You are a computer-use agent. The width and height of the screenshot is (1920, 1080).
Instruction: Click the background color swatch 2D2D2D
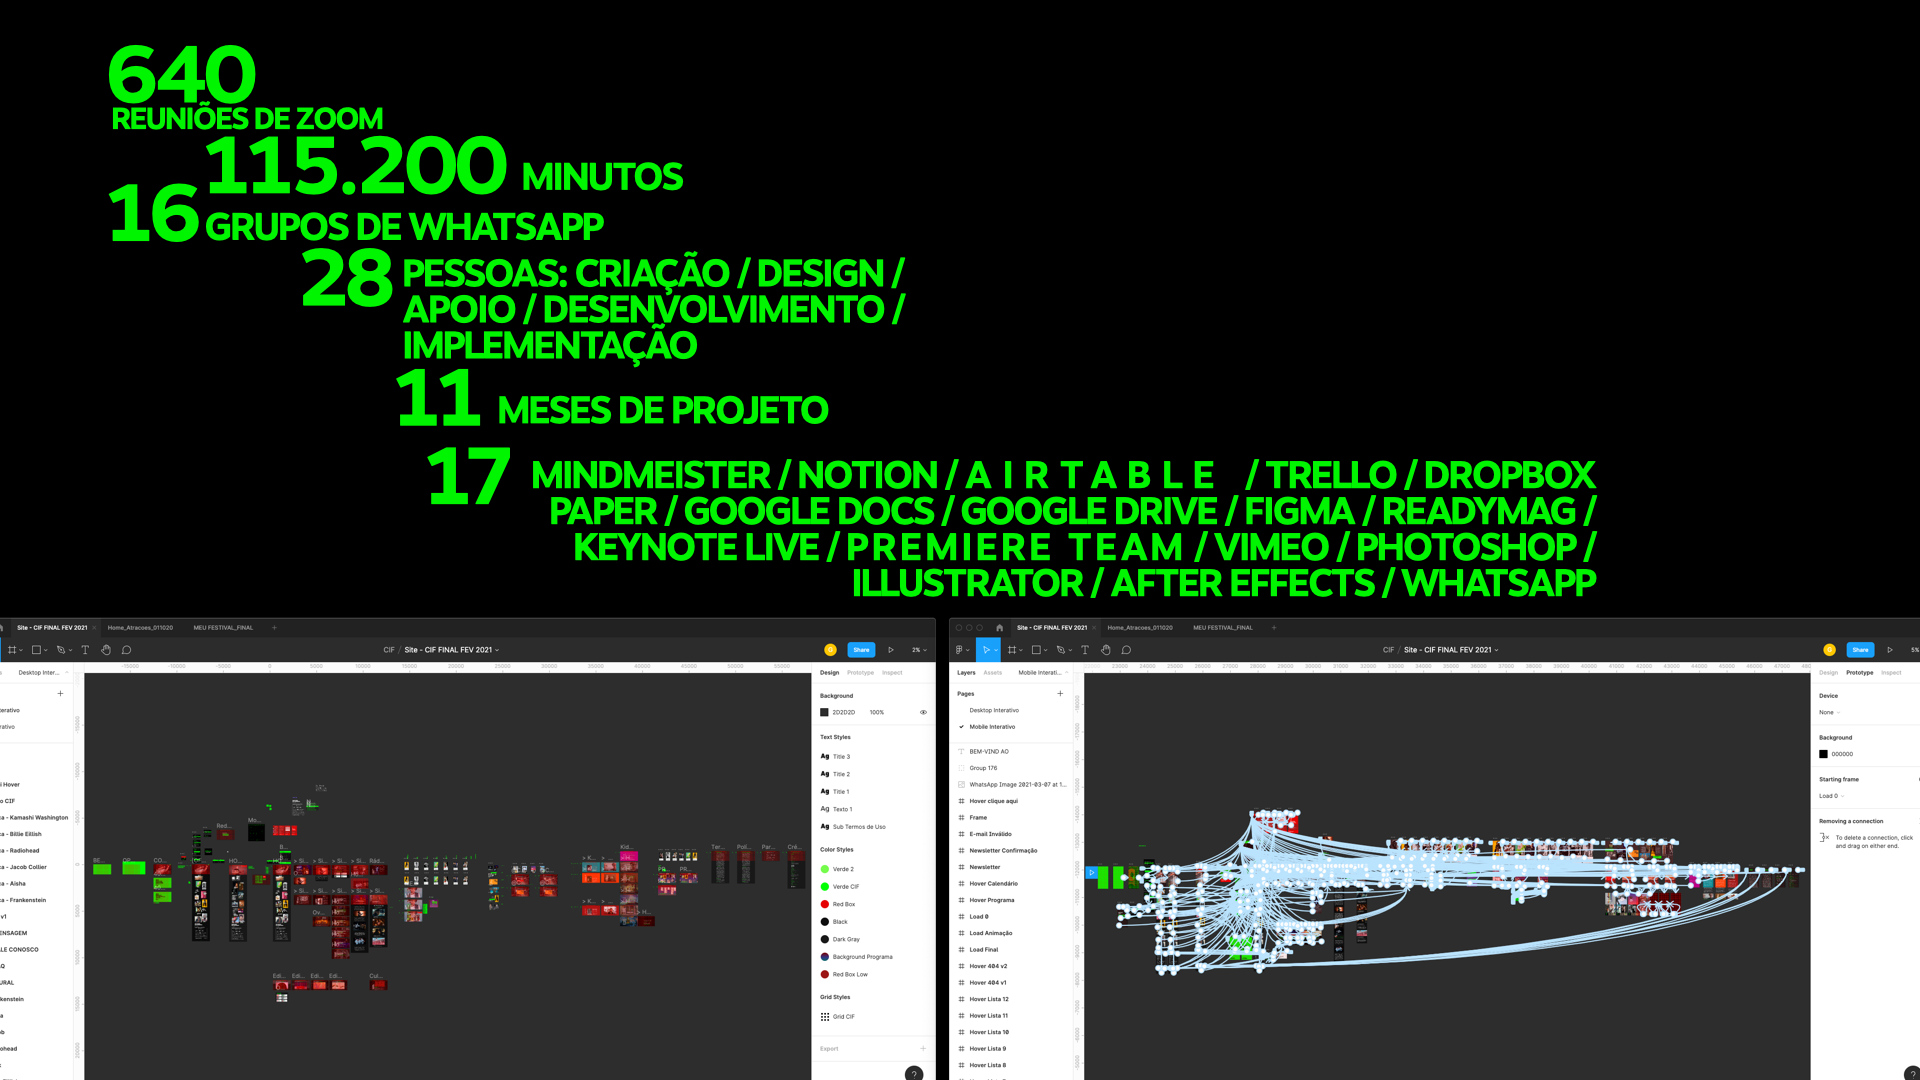pyautogui.click(x=824, y=713)
